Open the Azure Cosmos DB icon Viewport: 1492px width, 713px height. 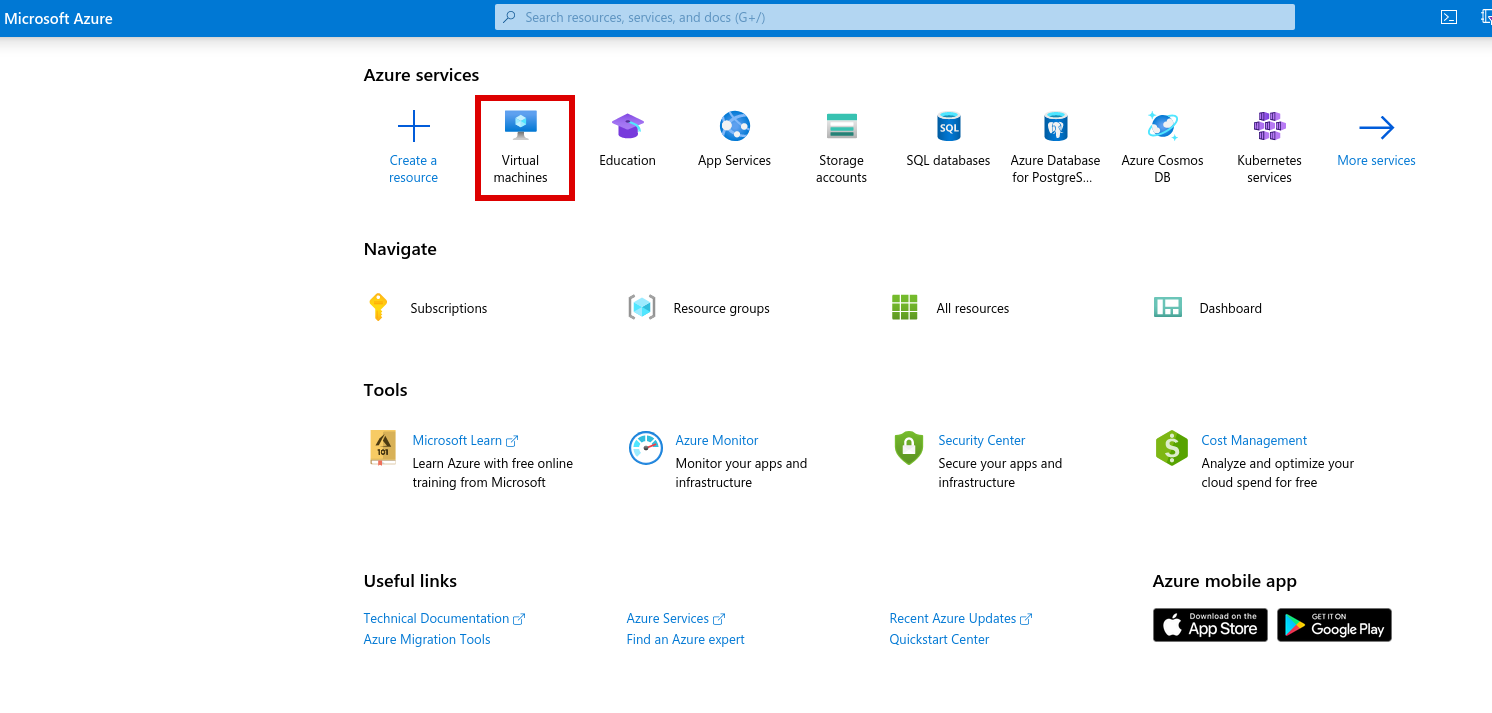[x=1162, y=126]
